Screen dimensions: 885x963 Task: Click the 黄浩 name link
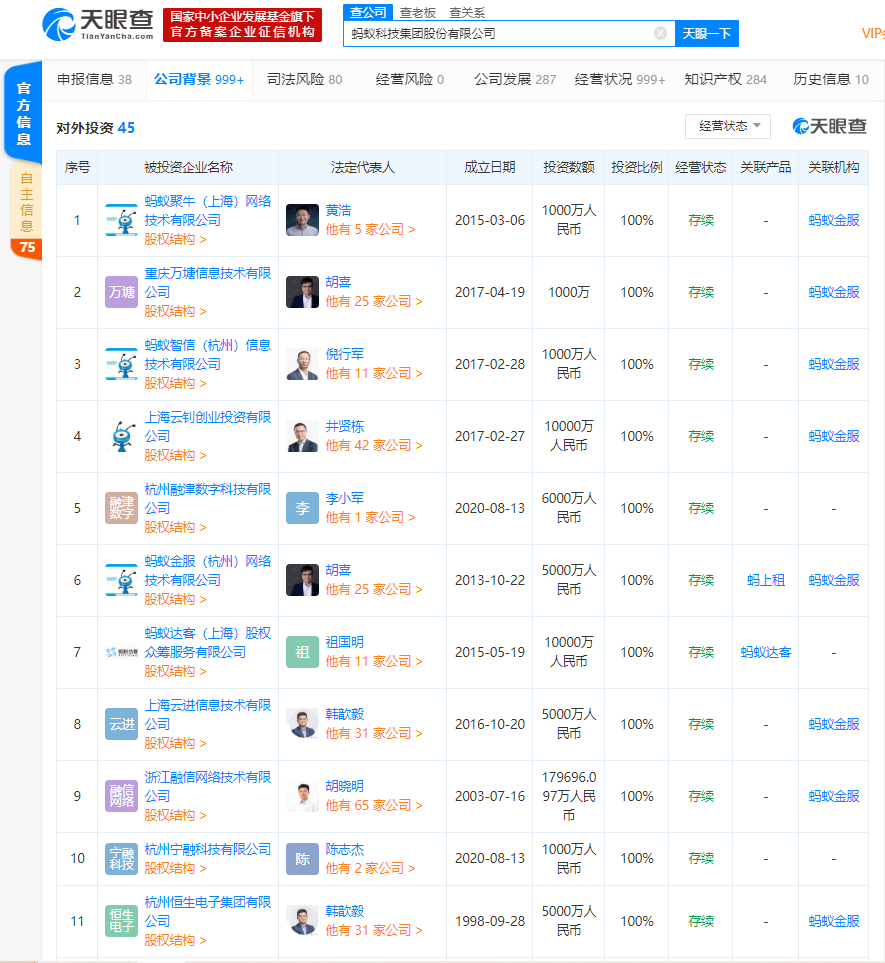tap(338, 210)
